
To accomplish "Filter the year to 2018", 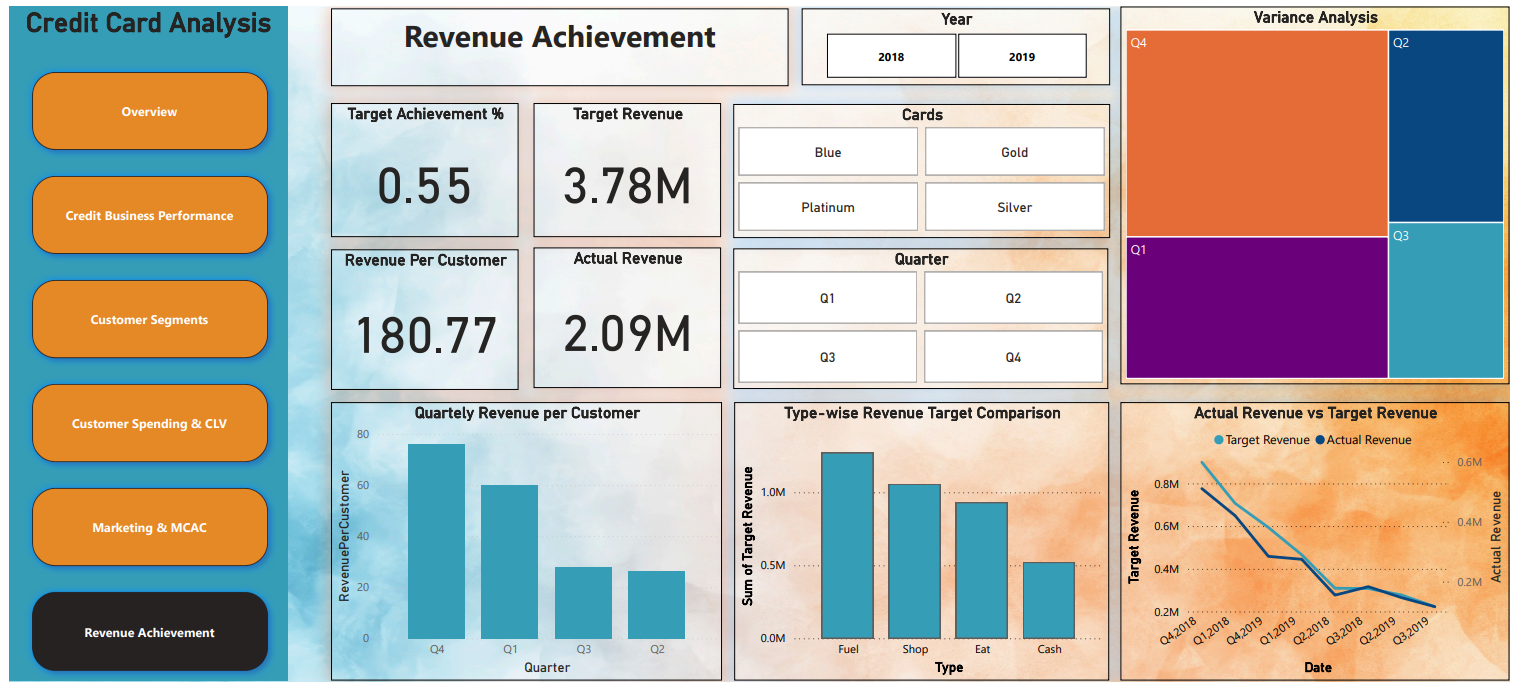I will [891, 56].
